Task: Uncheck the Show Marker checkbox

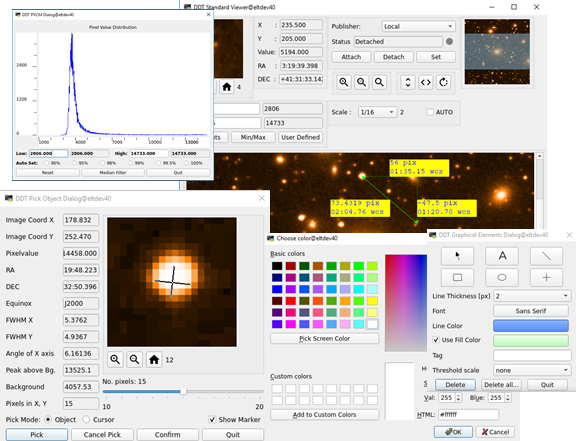Action: (212, 420)
